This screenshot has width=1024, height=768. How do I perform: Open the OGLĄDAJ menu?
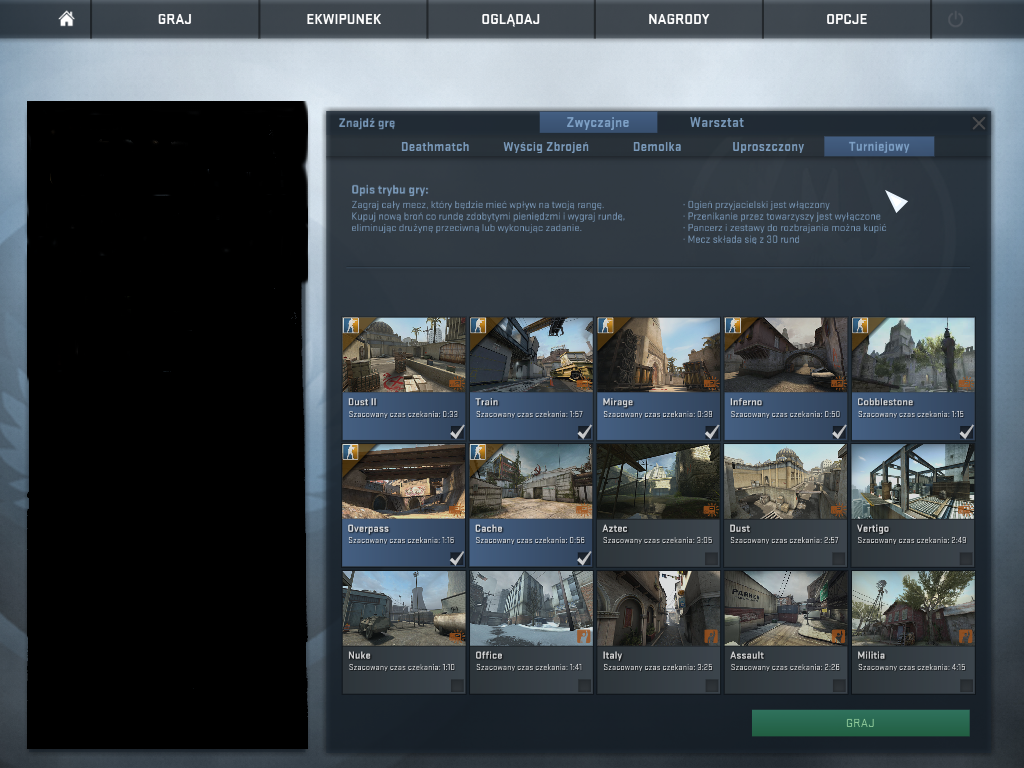click(x=511, y=19)
